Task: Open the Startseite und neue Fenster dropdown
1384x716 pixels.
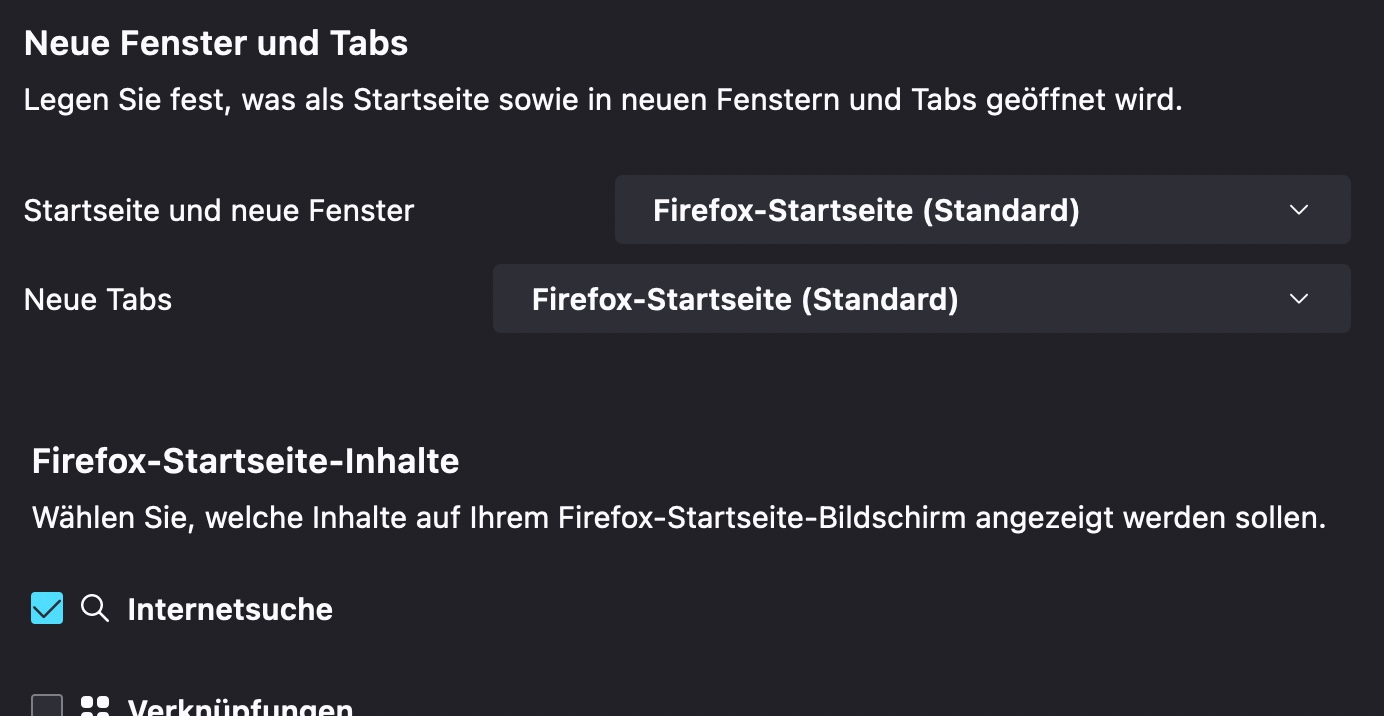Action: point(982,210)
